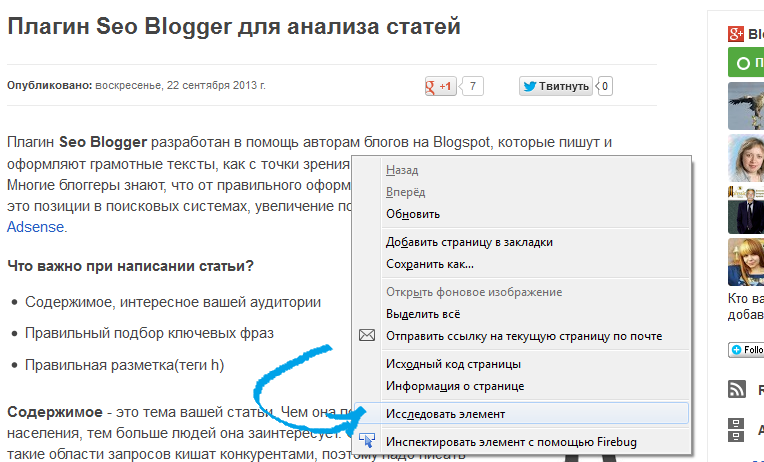
Task: Click the 'Опубликовано:' label
Action: 49,86
